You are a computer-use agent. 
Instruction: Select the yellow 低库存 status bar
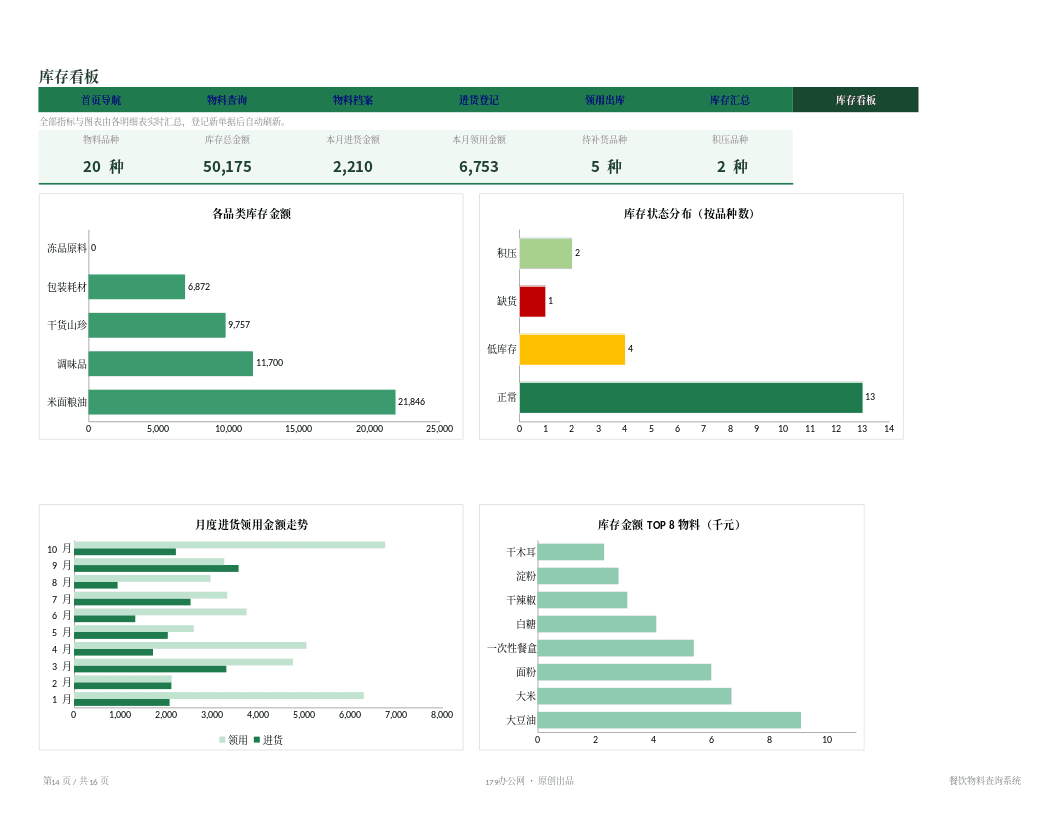[572, 349]
